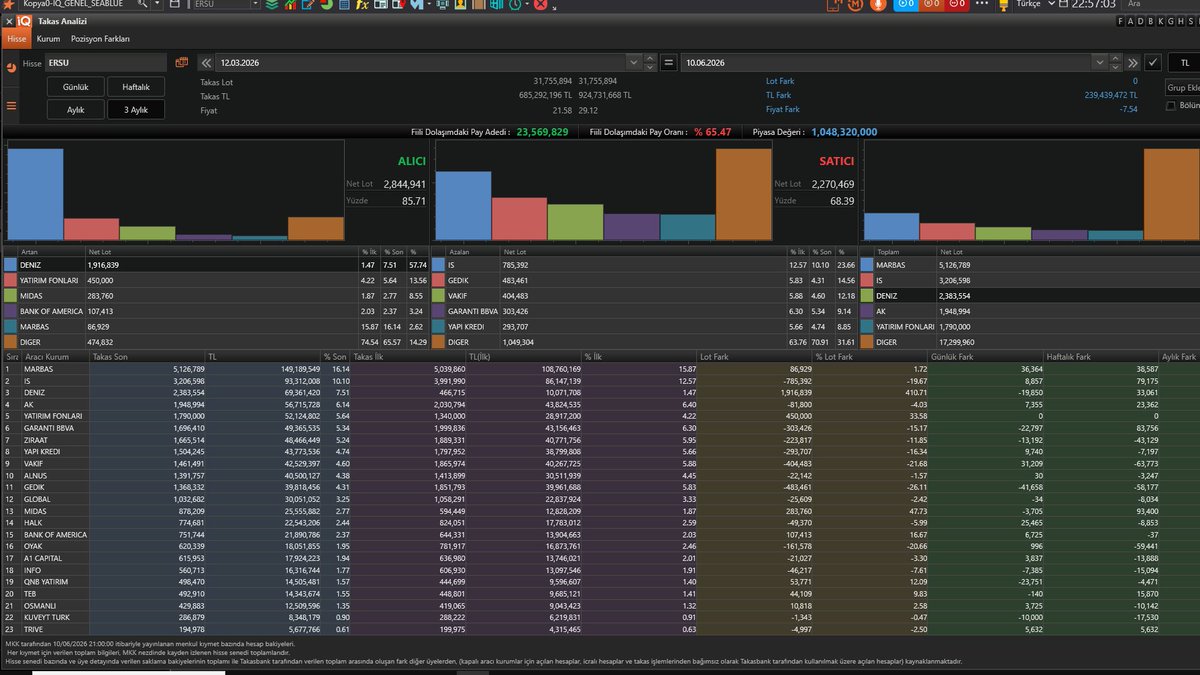Open the TL currency dropdown
The height and width of the screenshot is (675, 1200).
(x=1182, y=62)
